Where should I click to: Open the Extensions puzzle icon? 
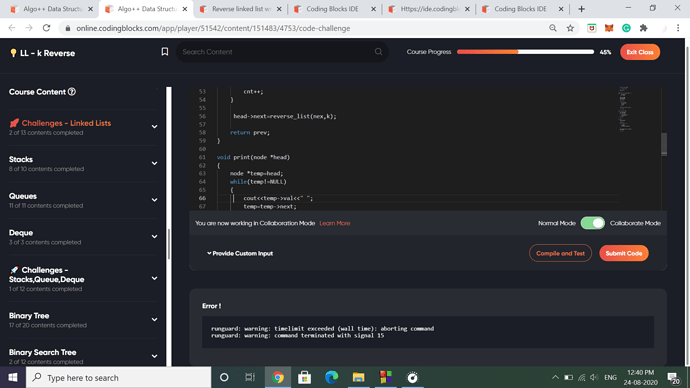pyautogui.click(x=643, y=28)
